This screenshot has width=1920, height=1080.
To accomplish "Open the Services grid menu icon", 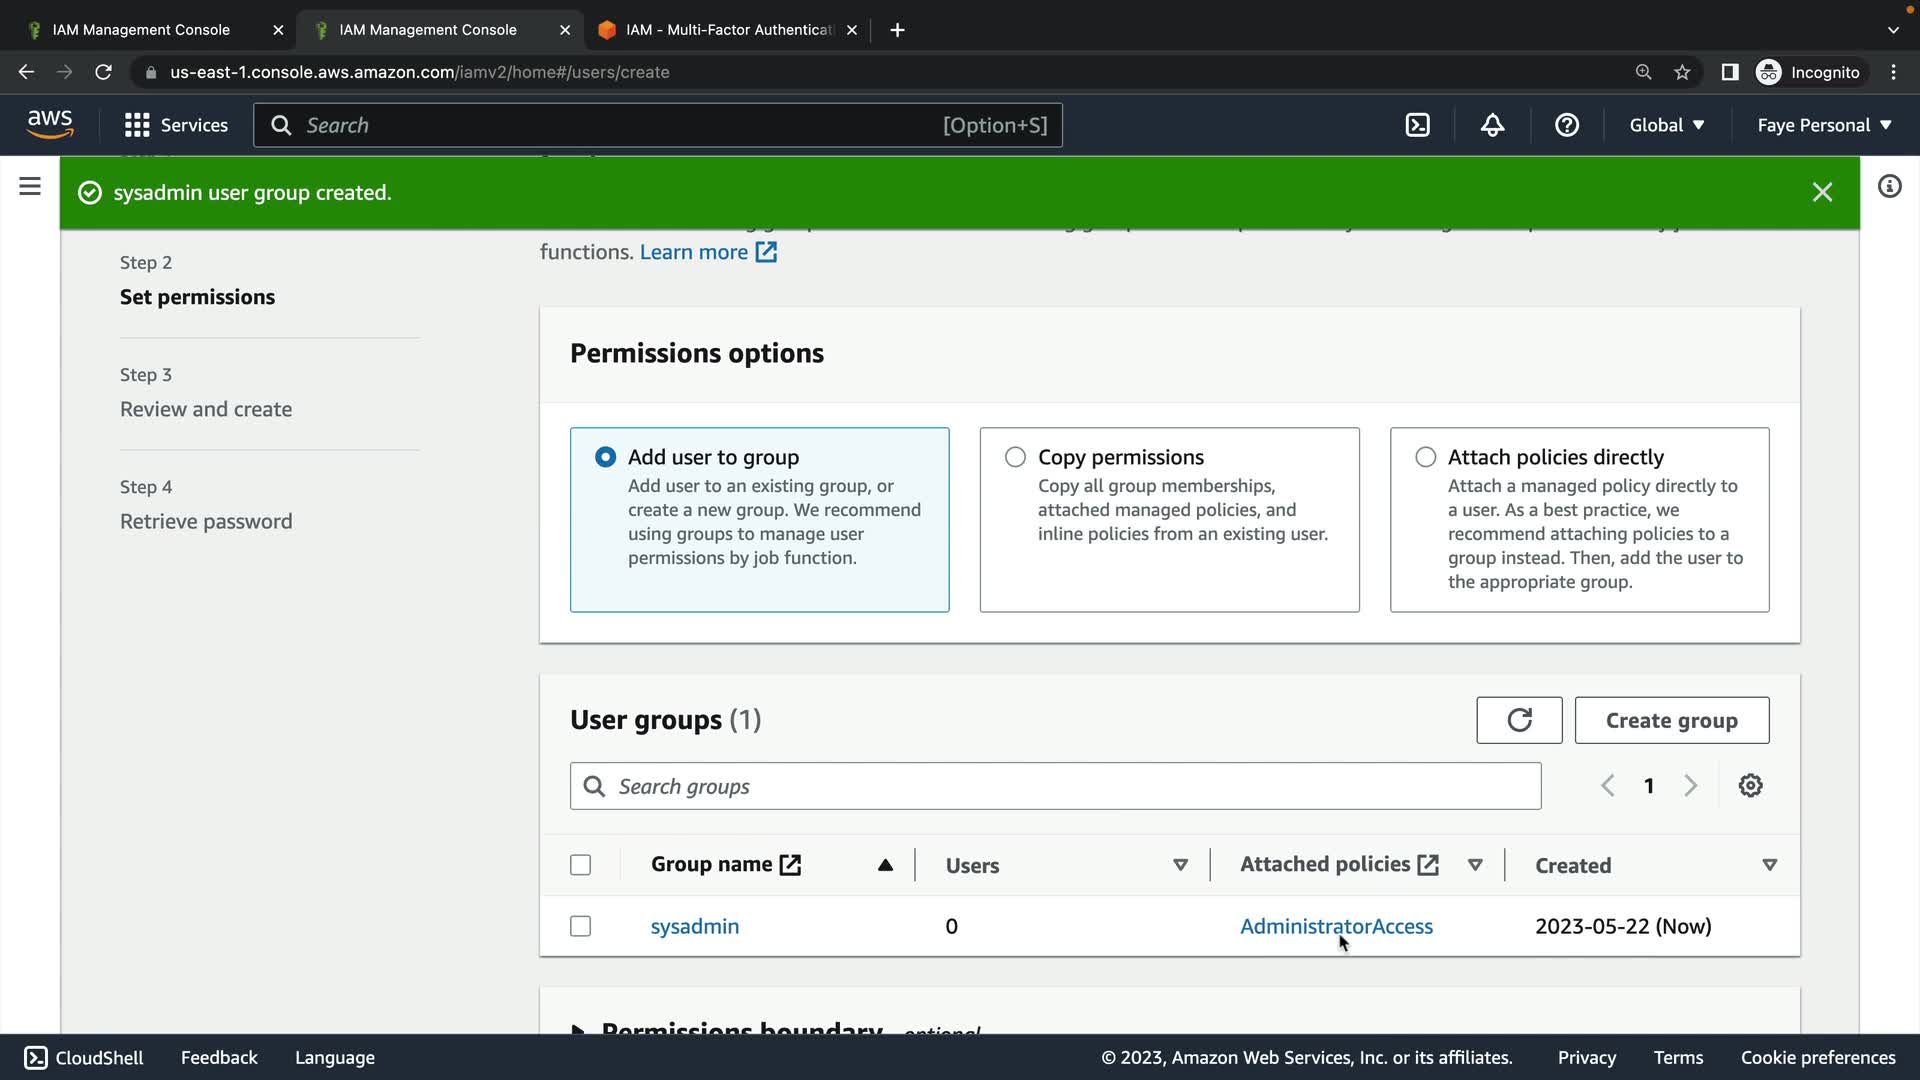I will pyautogui.click(x=137, y=125).
